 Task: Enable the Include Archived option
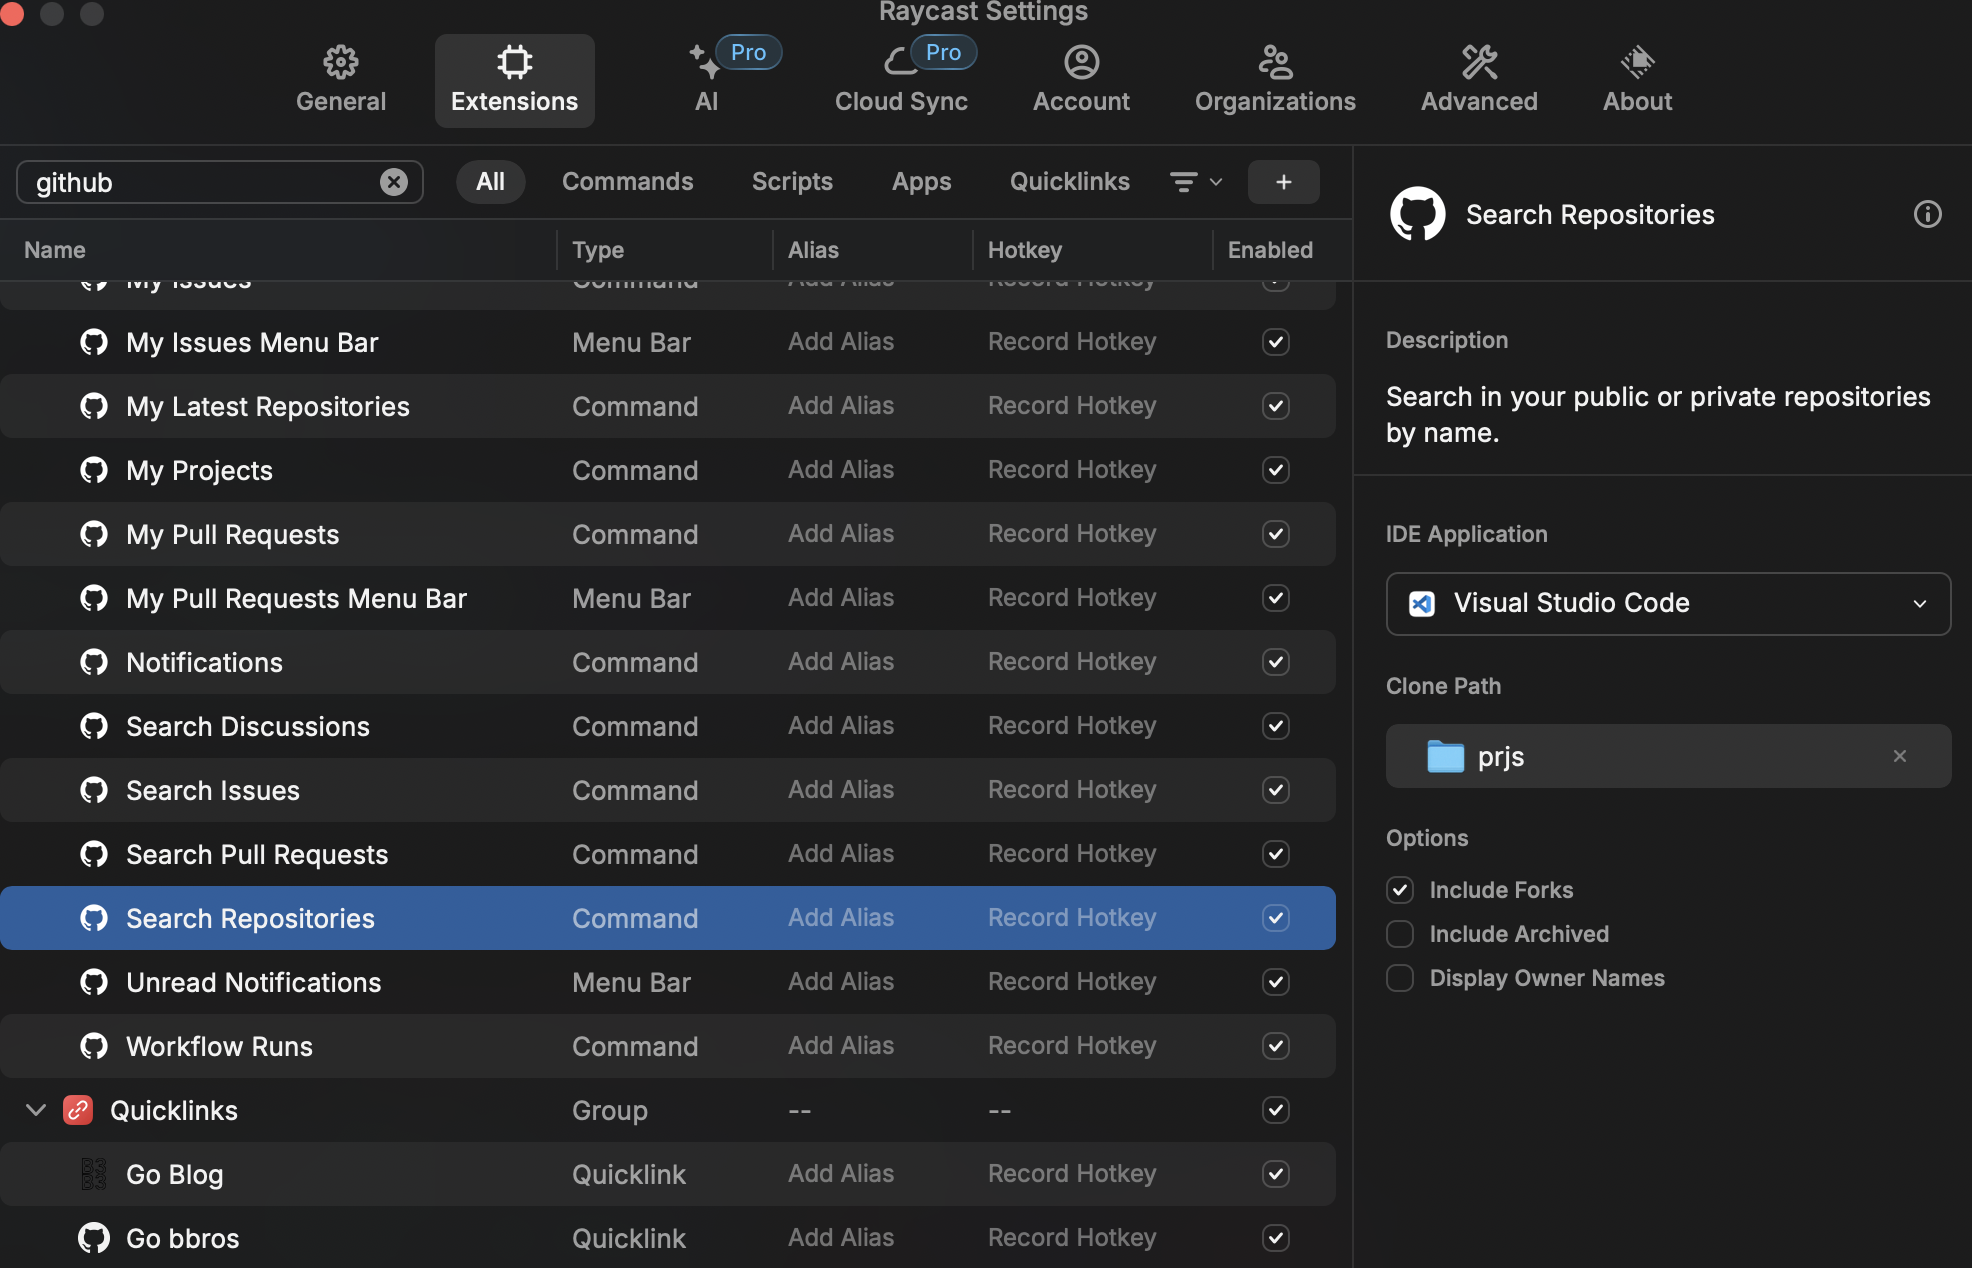pos(1400,934)
